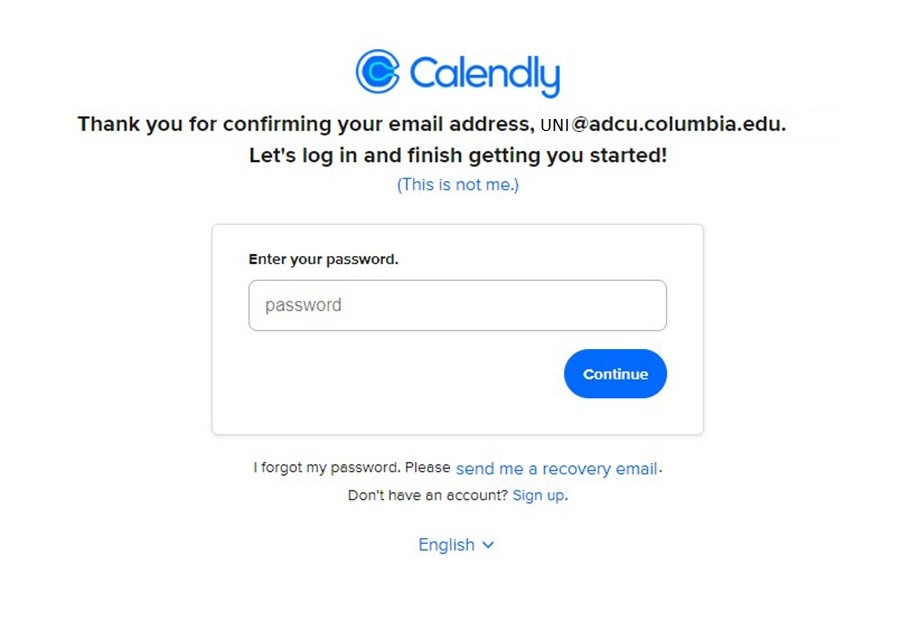The width and height of the screenshot is (910, 640).
Task: Open the English language dropdown
Action: (456, 545)
